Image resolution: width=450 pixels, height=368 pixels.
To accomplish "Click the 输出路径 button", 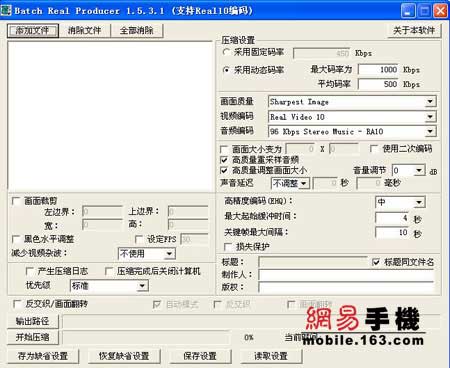I will pyautogui.click(x=33, y=321).
